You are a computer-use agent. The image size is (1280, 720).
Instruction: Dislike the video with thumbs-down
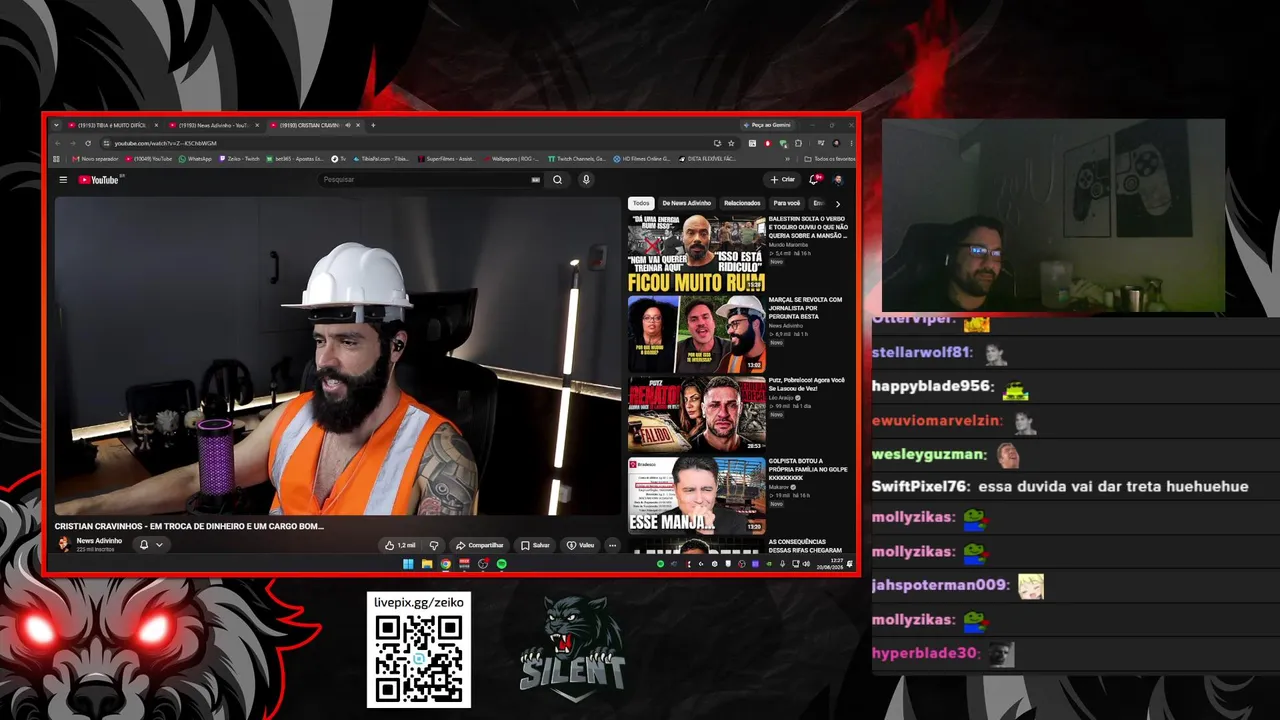click(433, 545)
